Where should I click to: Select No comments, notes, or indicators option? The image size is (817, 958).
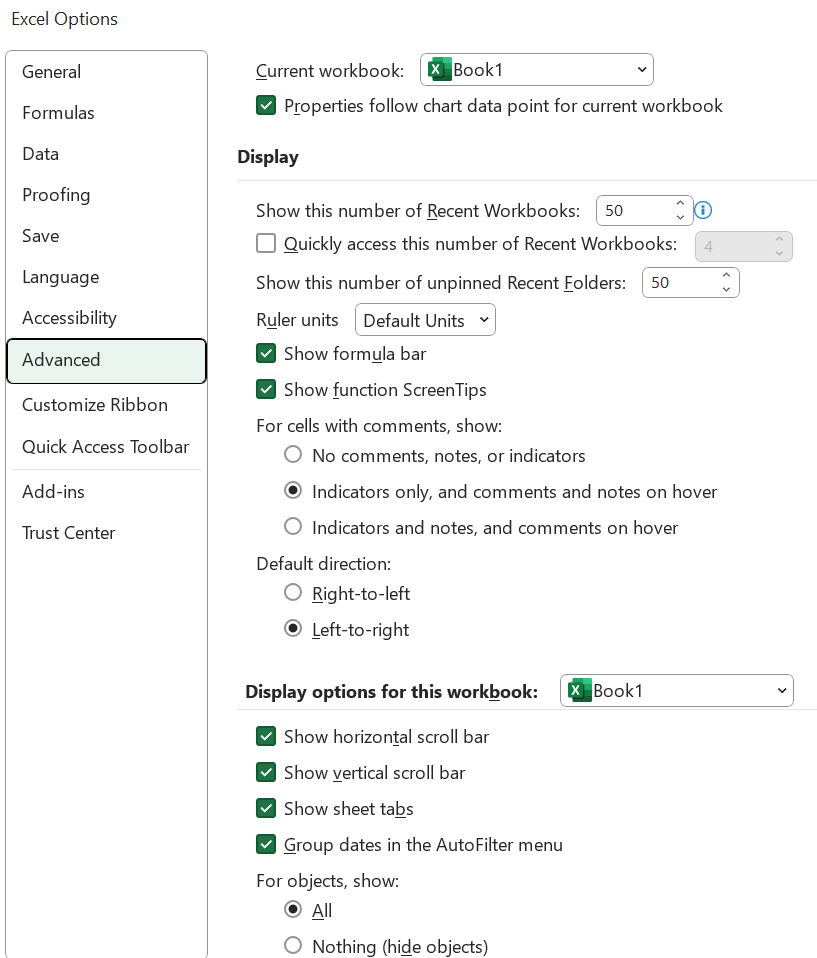293,455
